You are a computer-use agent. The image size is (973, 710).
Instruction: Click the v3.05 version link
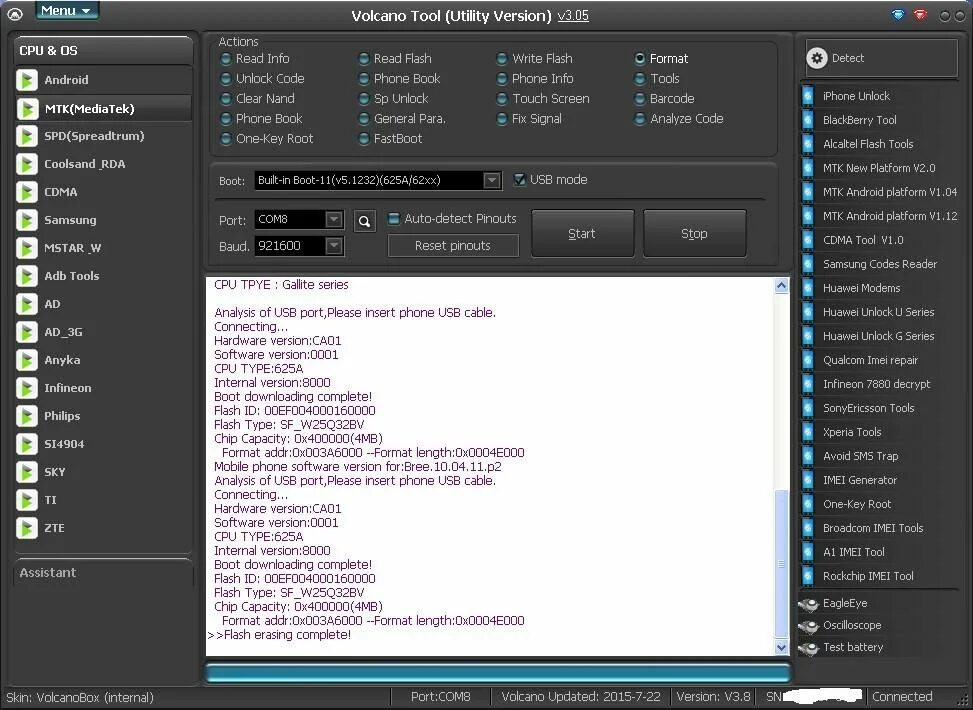coord(573,16)
